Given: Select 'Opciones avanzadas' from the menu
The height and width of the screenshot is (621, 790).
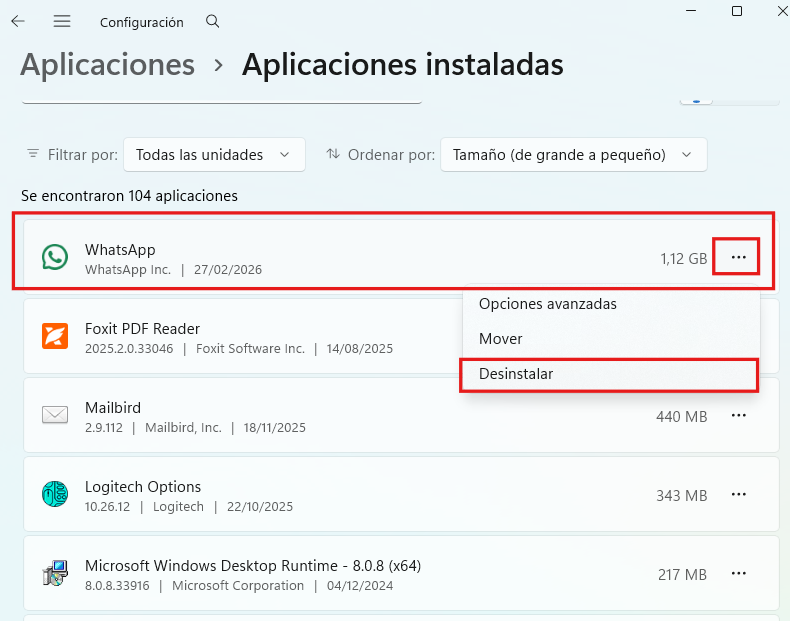Looking at the screenshot, I should point(548,304).
